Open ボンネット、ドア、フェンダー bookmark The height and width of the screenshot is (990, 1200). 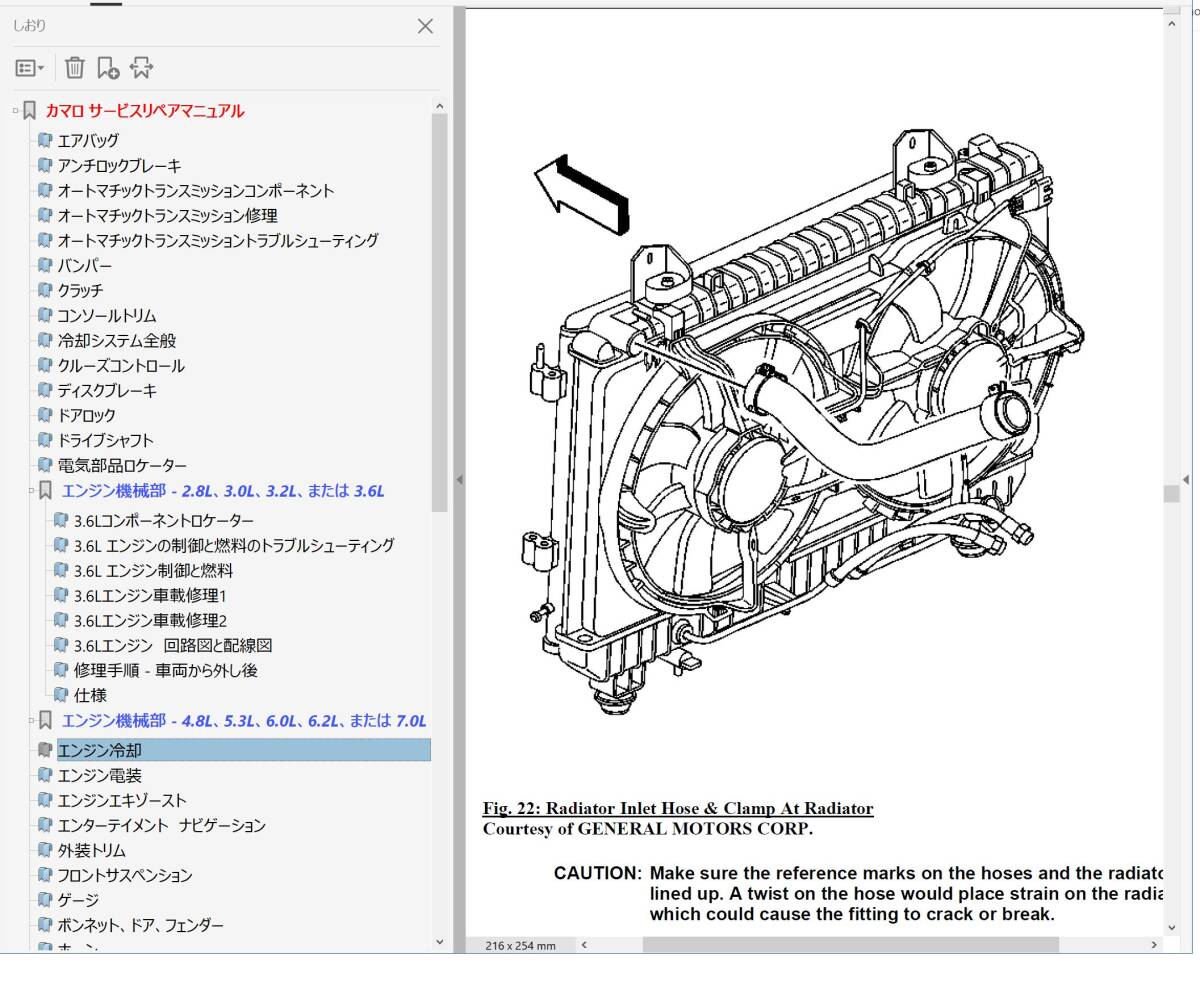140,925
